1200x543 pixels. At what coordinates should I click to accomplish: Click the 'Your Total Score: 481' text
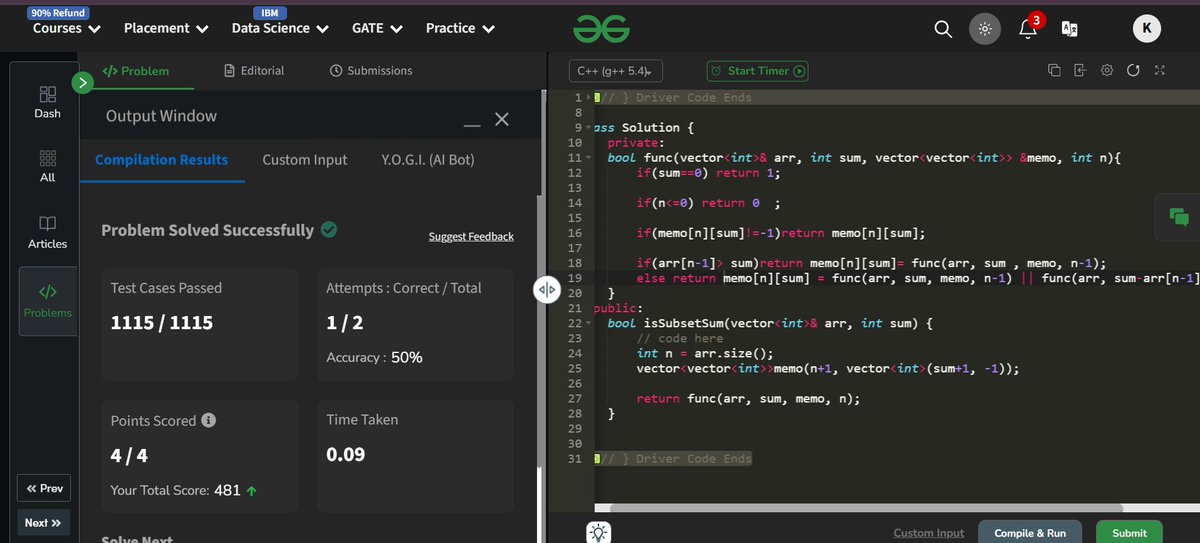[175, 491]
